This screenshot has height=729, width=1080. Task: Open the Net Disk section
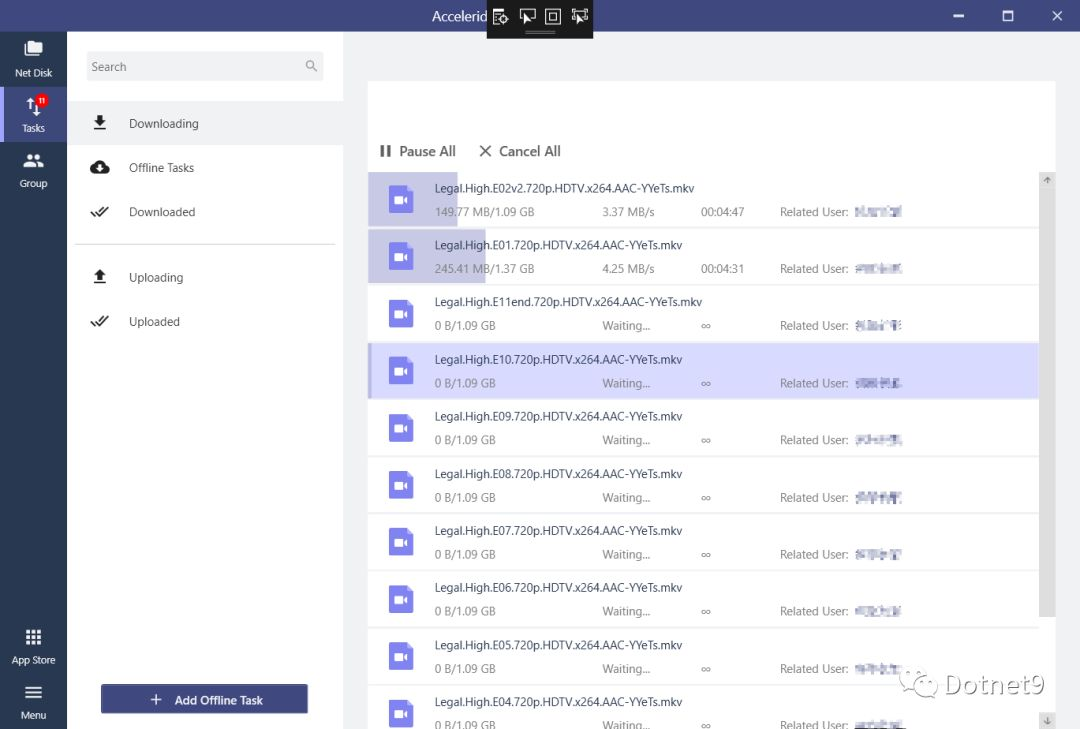tap(33, 59)
